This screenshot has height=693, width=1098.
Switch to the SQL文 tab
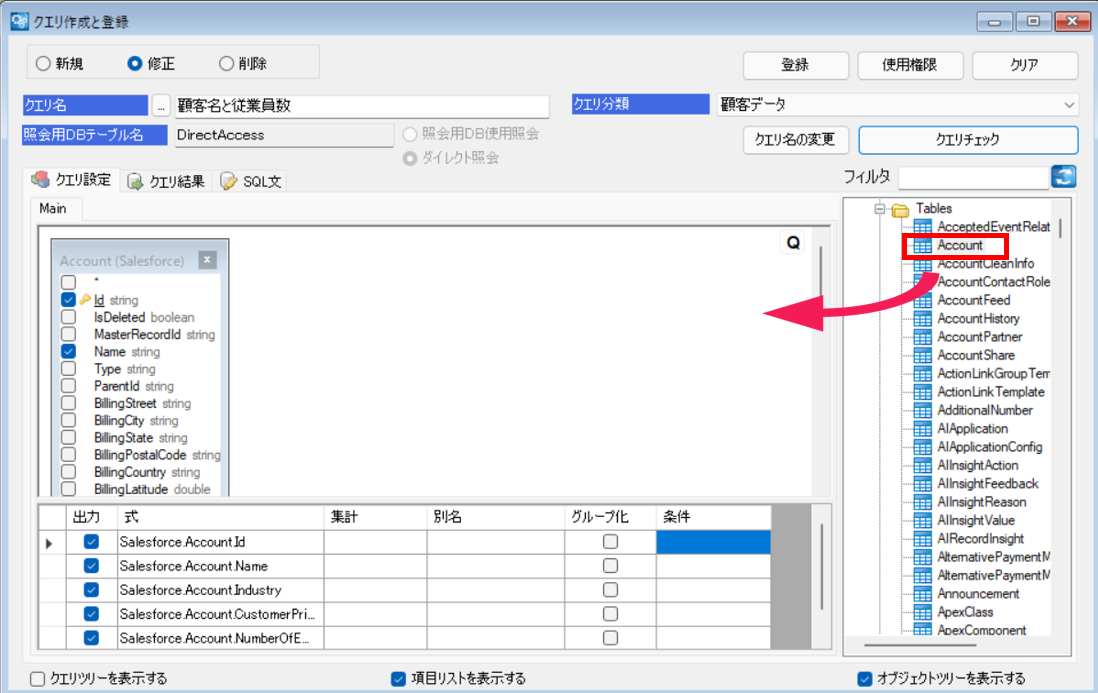(x=251, y=181)
